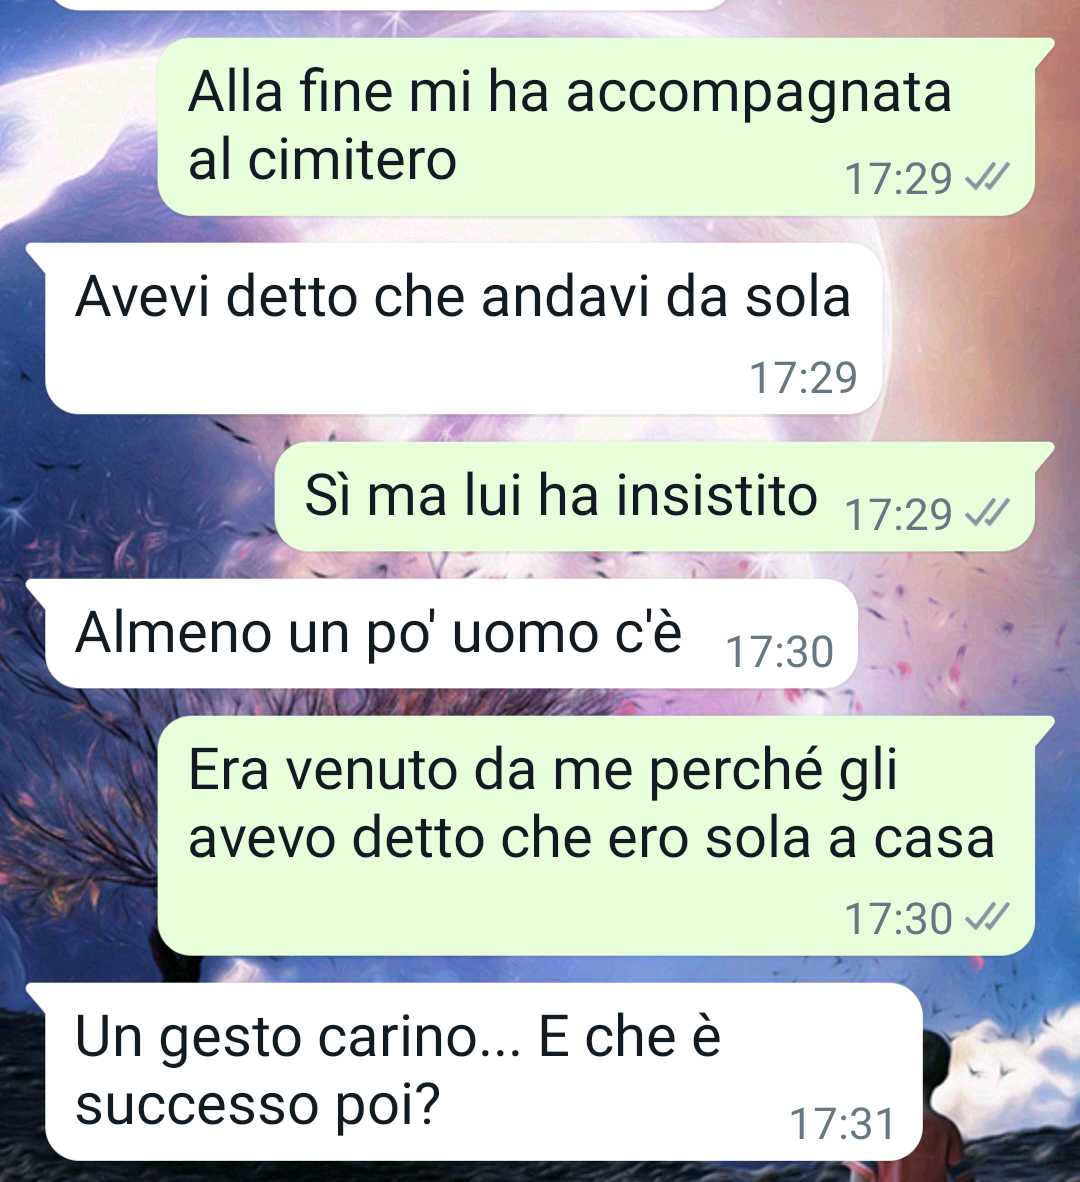Tap the 17:31 timestamp on last message
Screen dimensions: 1080x1182
tap(842, 1124)
